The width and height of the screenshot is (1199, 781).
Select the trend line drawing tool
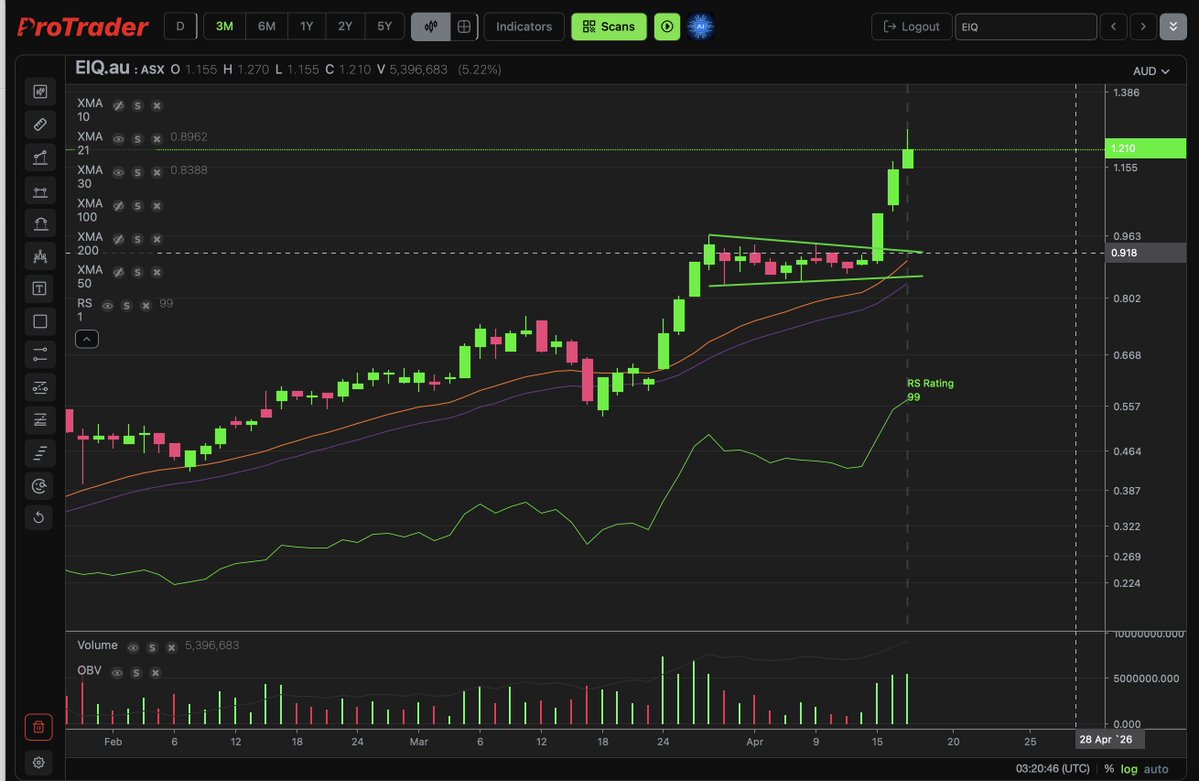click(38, 157)
